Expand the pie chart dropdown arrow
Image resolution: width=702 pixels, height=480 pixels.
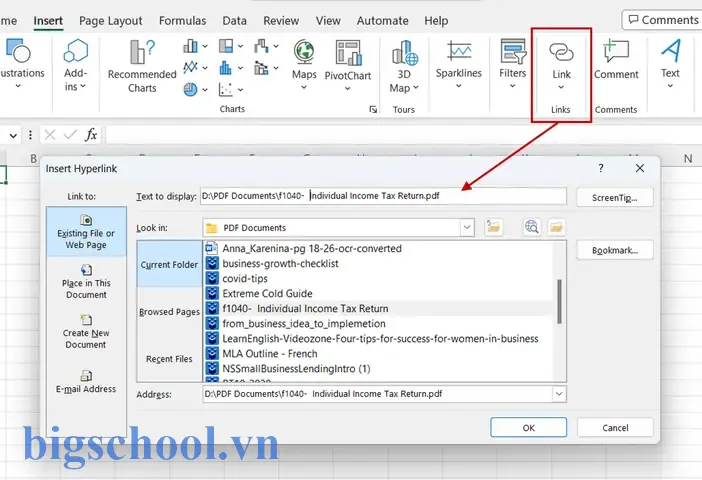205,90
